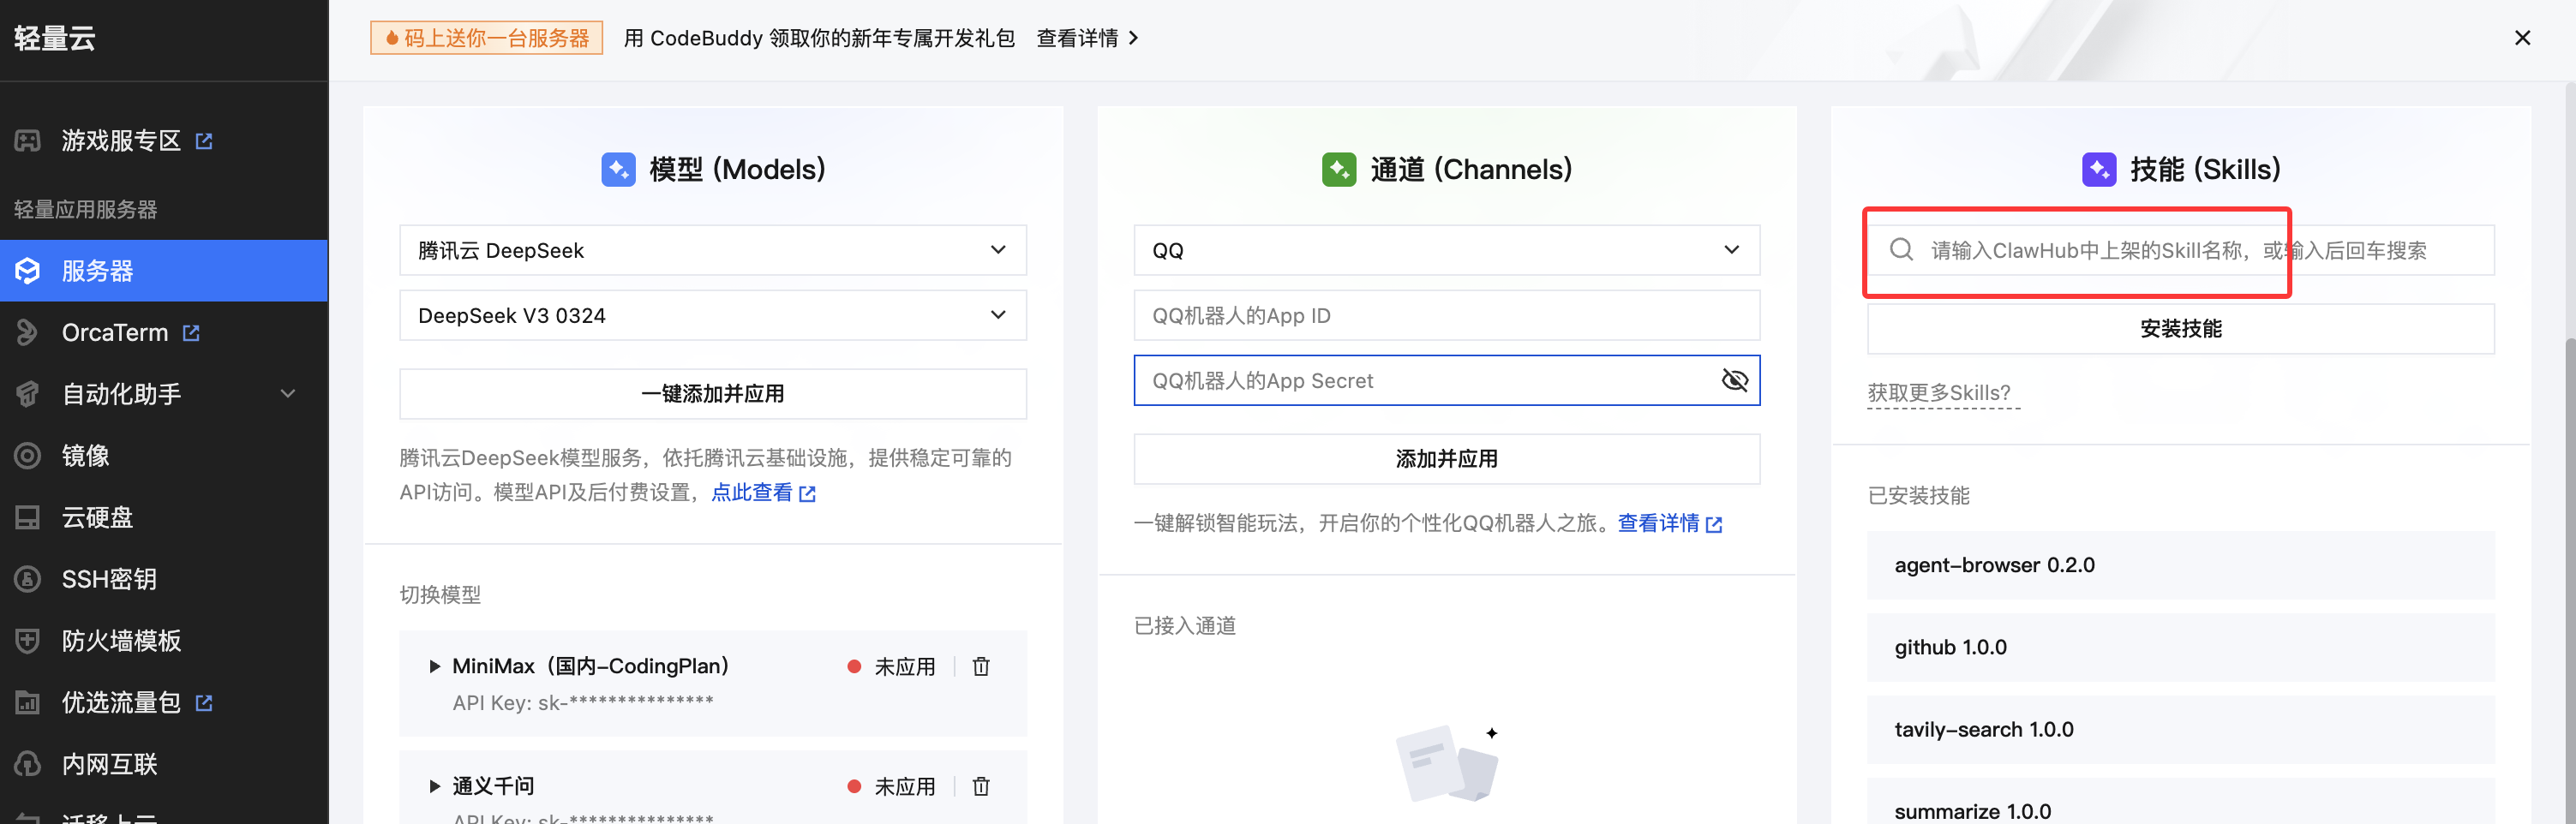2576x824 pixels.
Task: Toggle App Secret visibility eye icon
Action: point(1734,381)
